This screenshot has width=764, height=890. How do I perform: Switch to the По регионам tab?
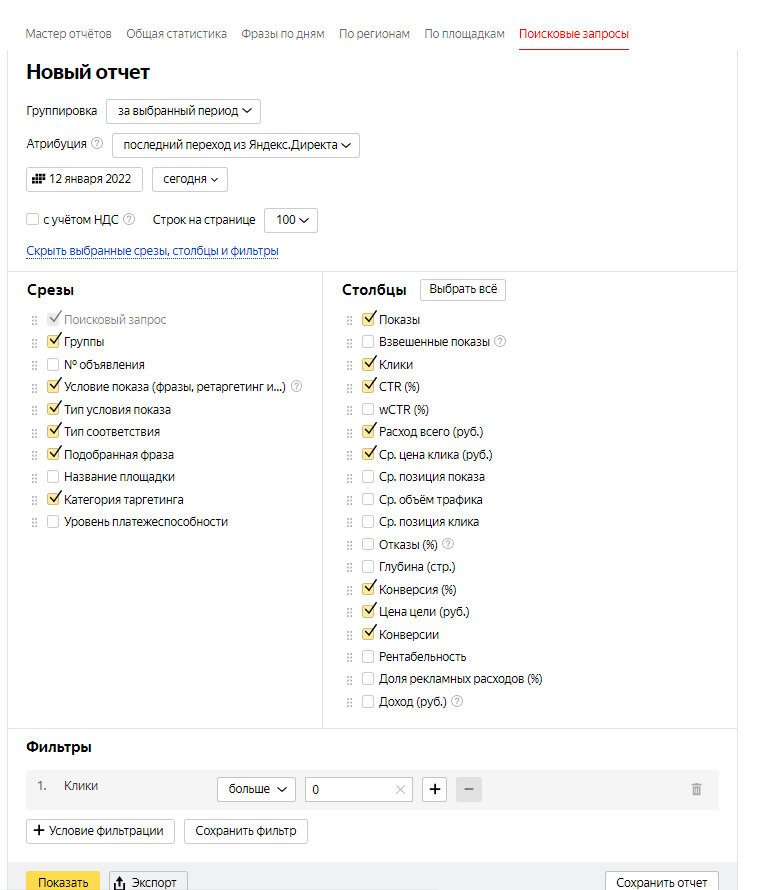pos(374,33)
